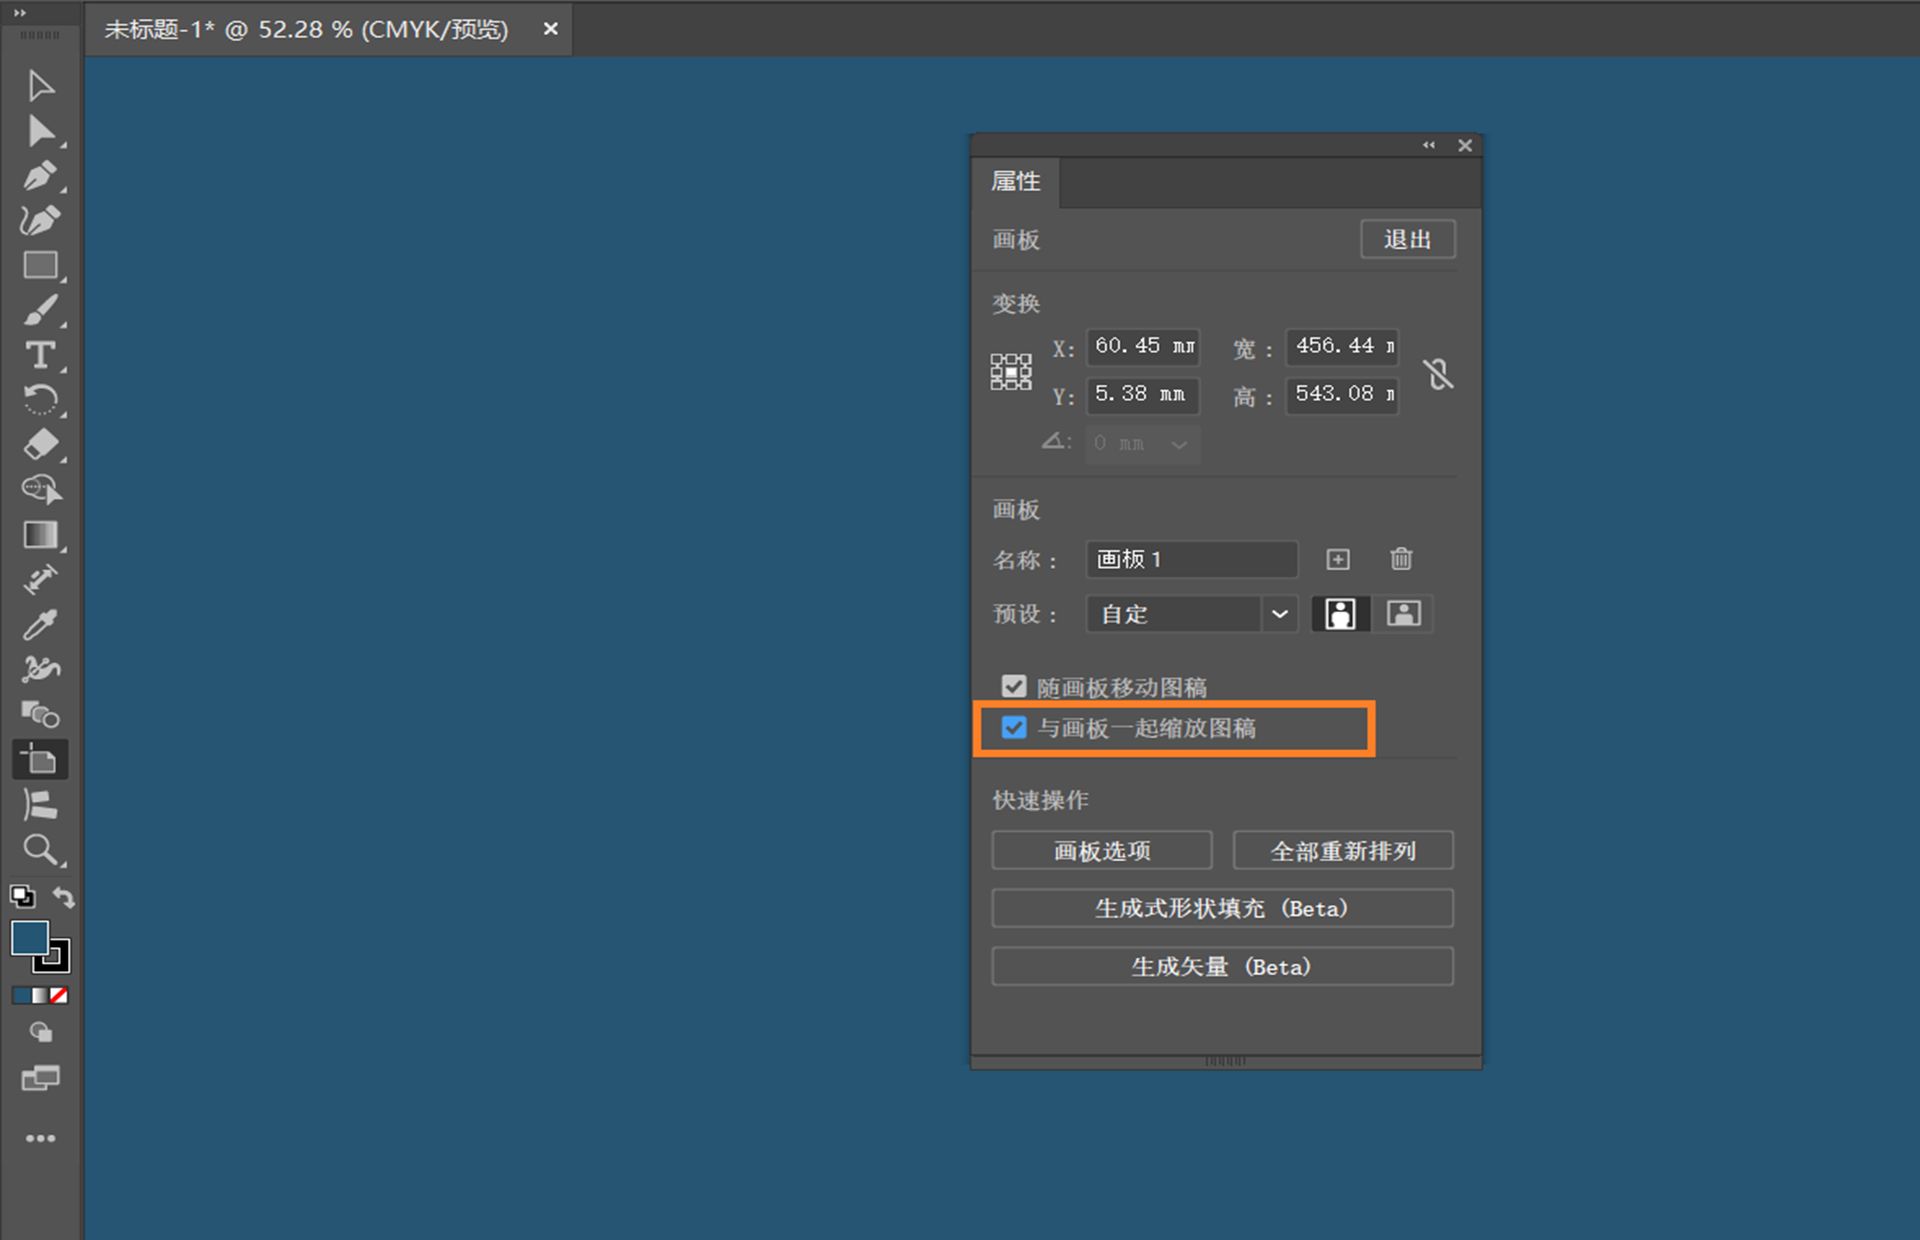Select the Selection tool
This screenshot has width=1920, height=1240.
[x=41, y=85]
